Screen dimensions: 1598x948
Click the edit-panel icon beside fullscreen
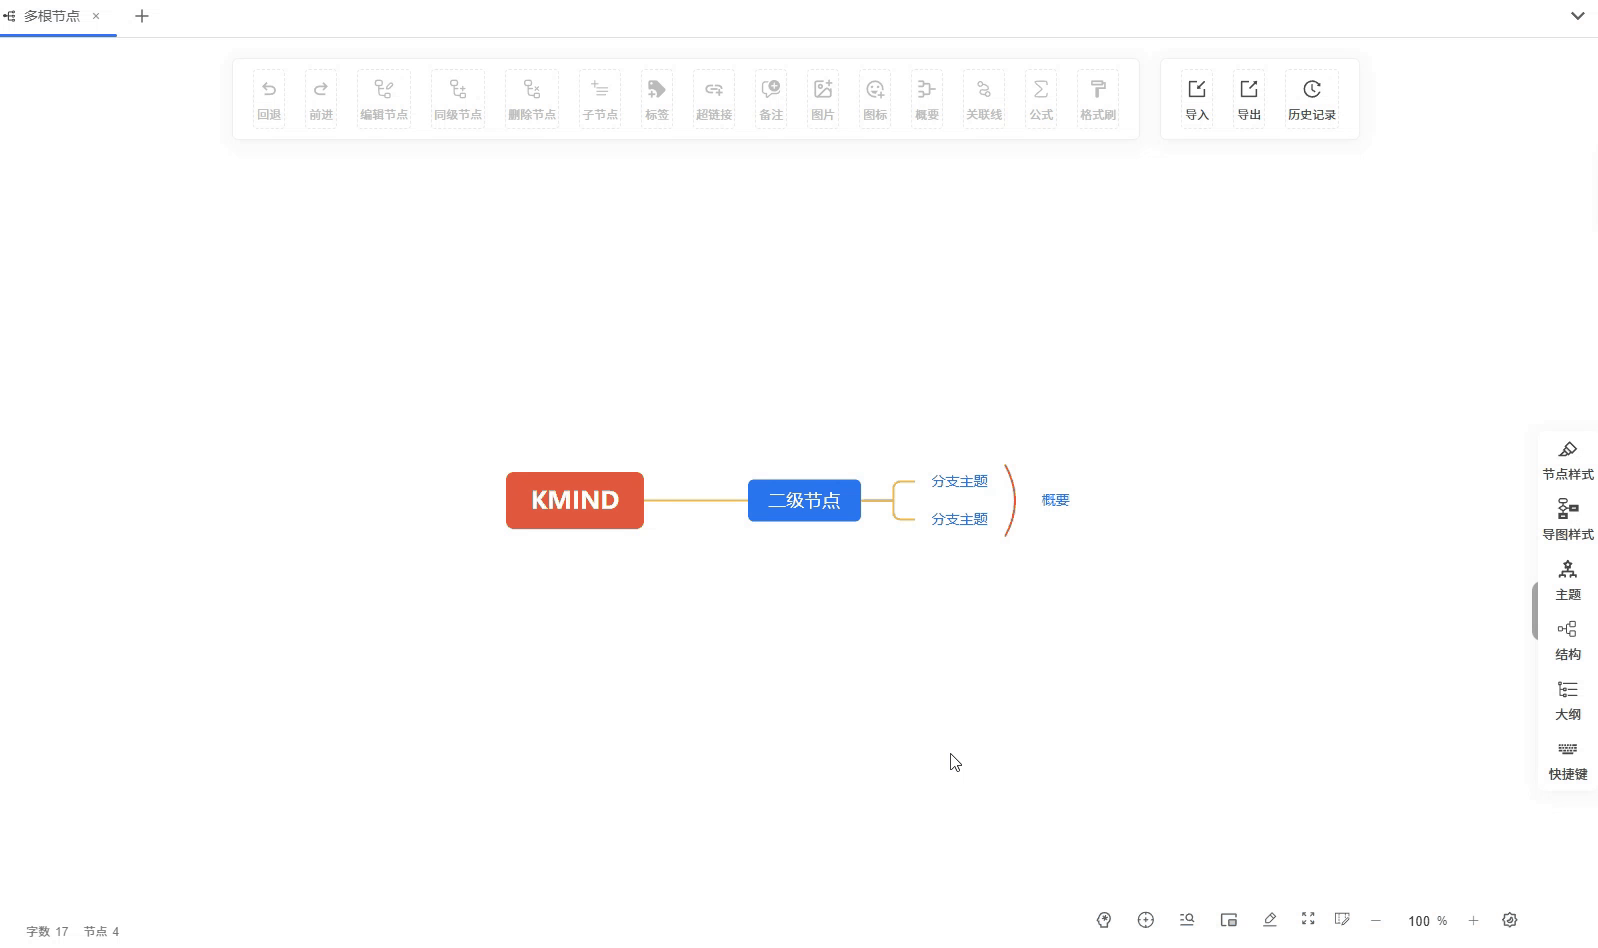[1342, 919]
